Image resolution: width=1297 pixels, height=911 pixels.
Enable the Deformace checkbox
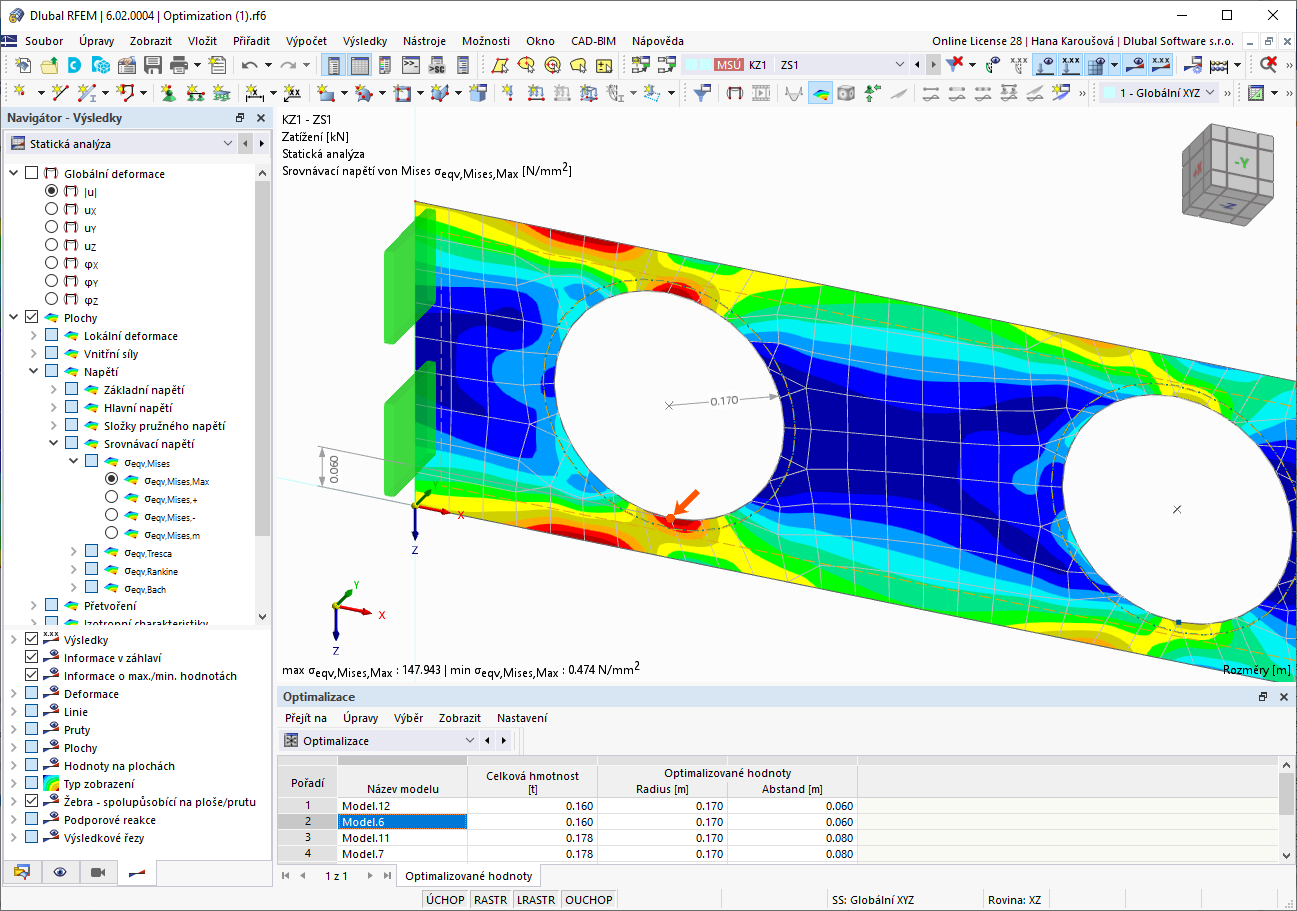pos(31,694)
